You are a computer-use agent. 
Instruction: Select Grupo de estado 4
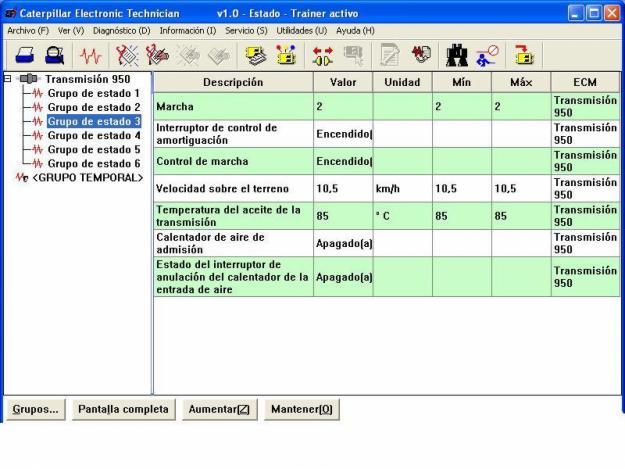pyautogui.click(x=94, y=135)
